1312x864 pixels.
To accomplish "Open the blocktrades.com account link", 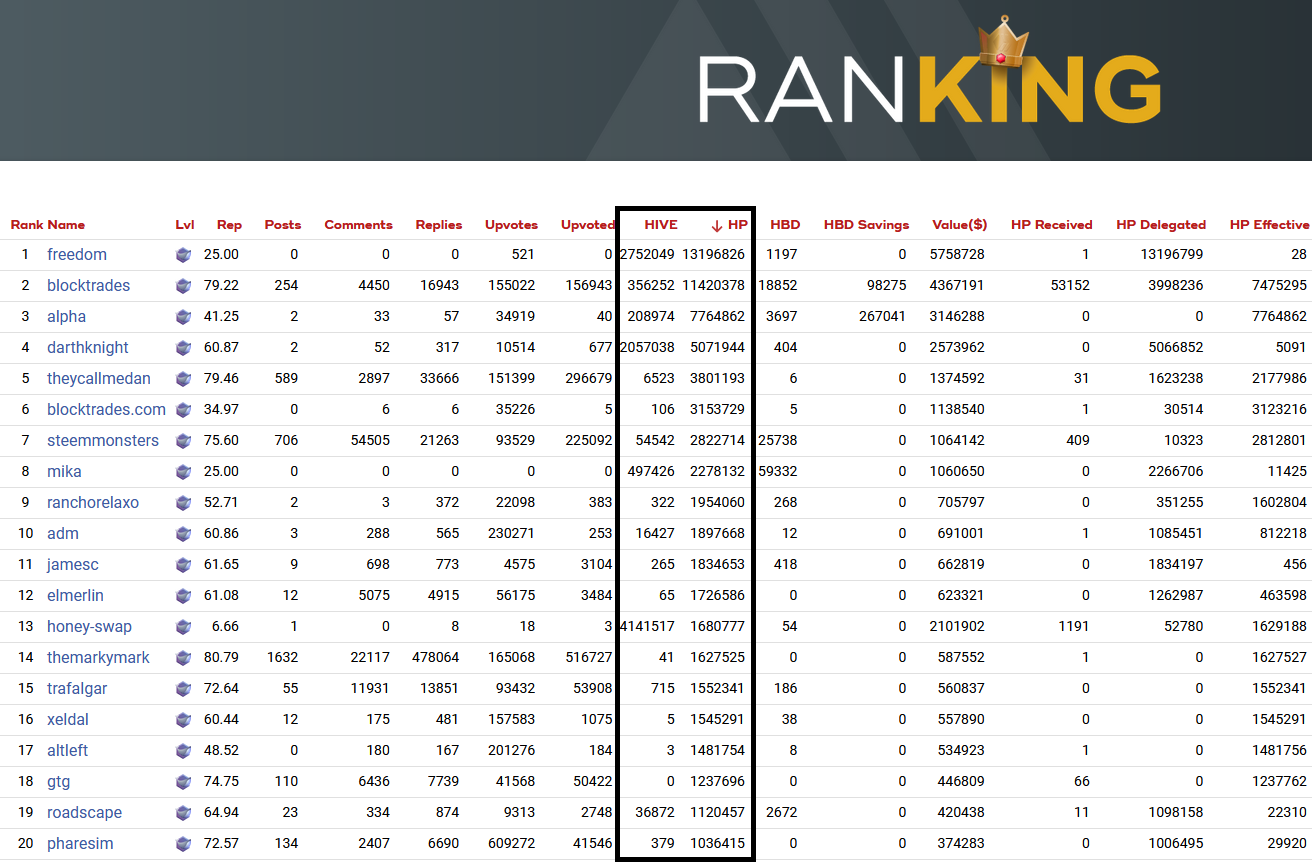I will (x=106, y=410).
